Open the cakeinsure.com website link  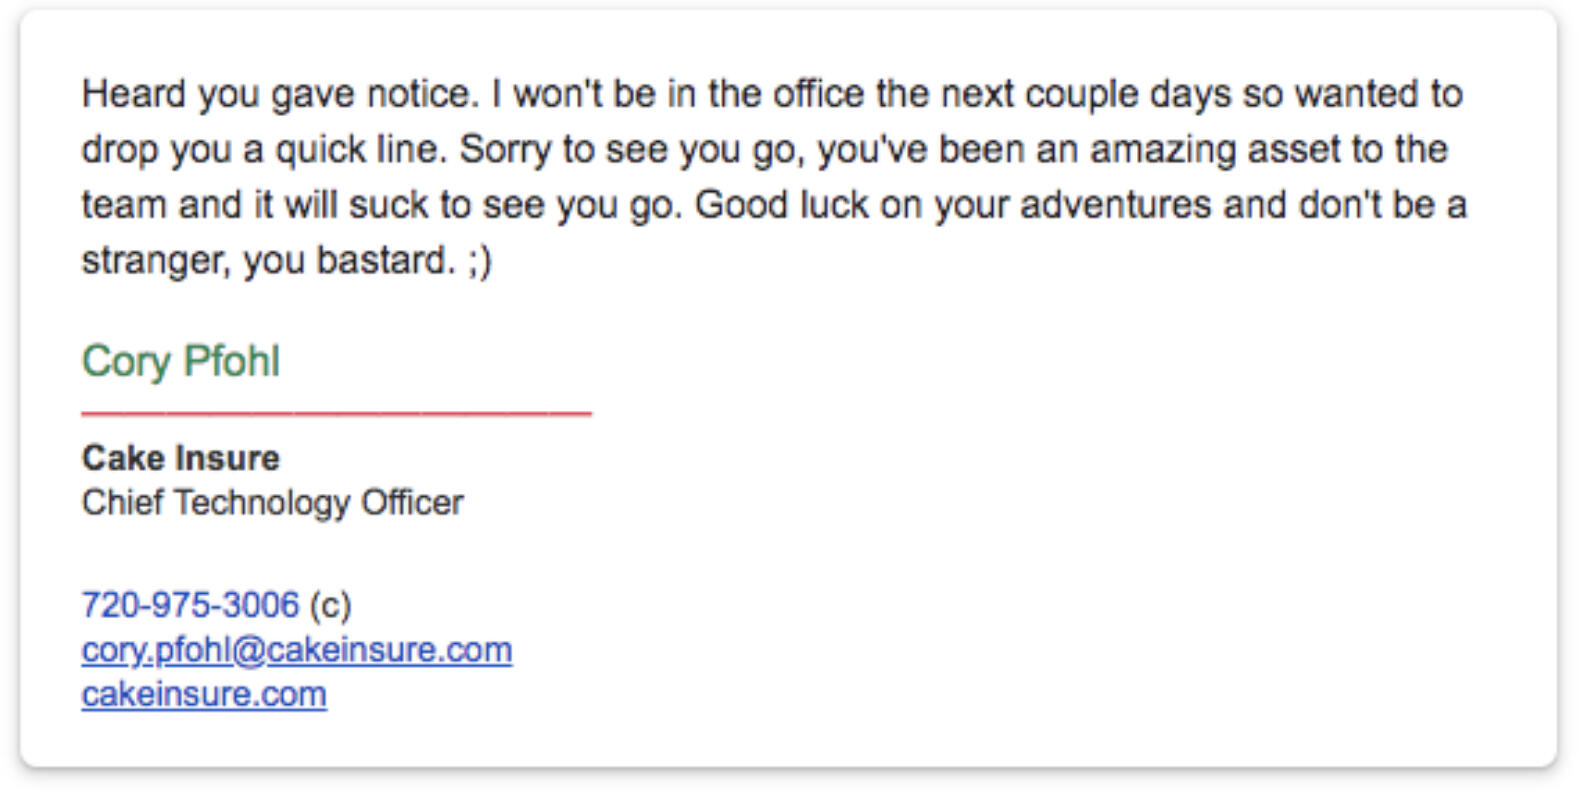coord(204,694)
